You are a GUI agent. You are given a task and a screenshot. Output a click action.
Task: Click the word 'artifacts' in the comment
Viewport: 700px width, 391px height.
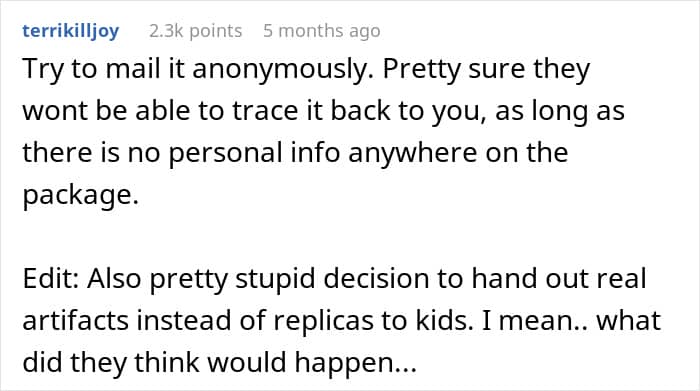coord(75,320)
